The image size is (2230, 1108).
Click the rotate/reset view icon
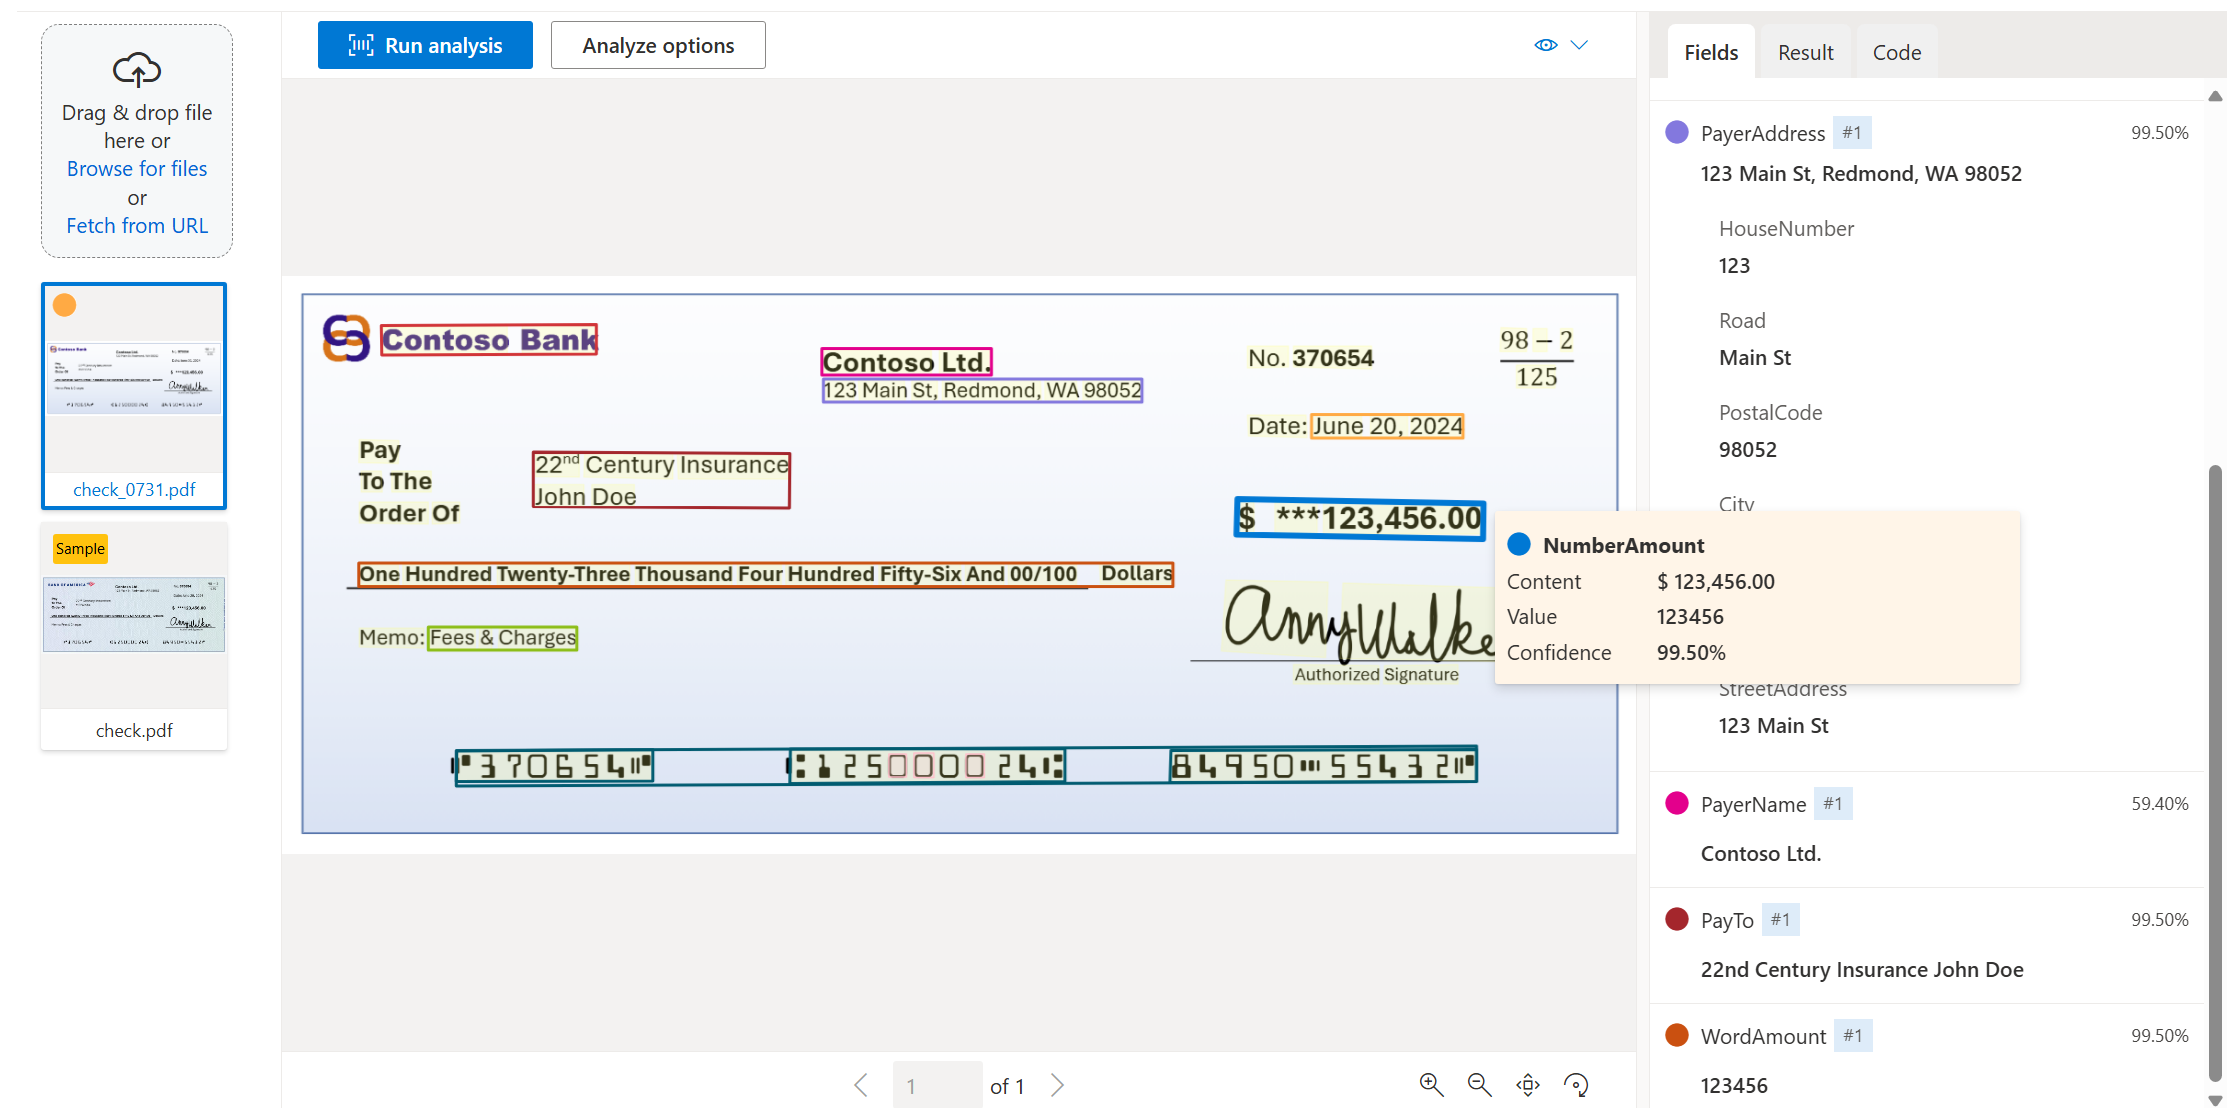pos(1577,1082)
